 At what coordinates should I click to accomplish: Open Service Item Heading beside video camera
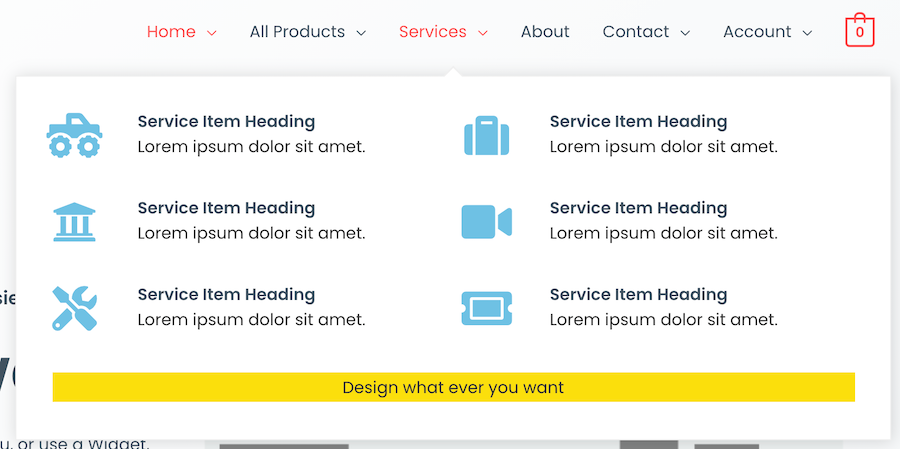[638, 208]
